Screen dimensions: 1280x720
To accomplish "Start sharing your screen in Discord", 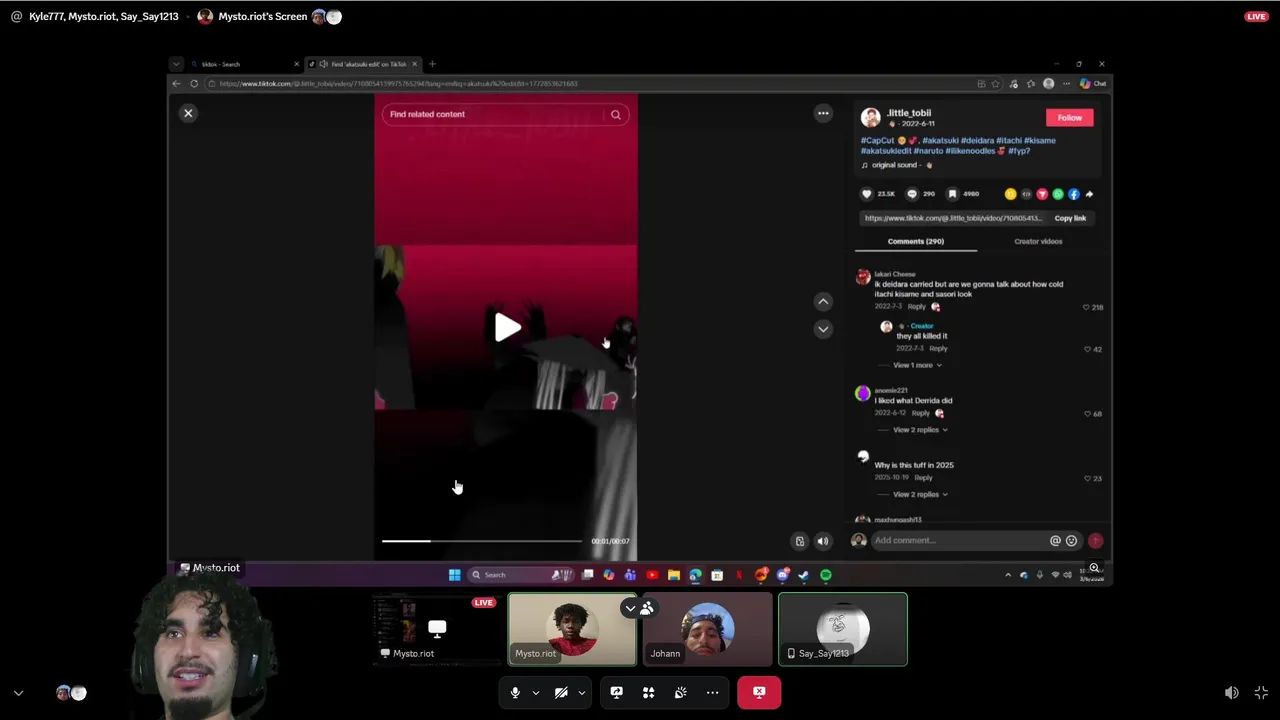I will pos(616,692).
